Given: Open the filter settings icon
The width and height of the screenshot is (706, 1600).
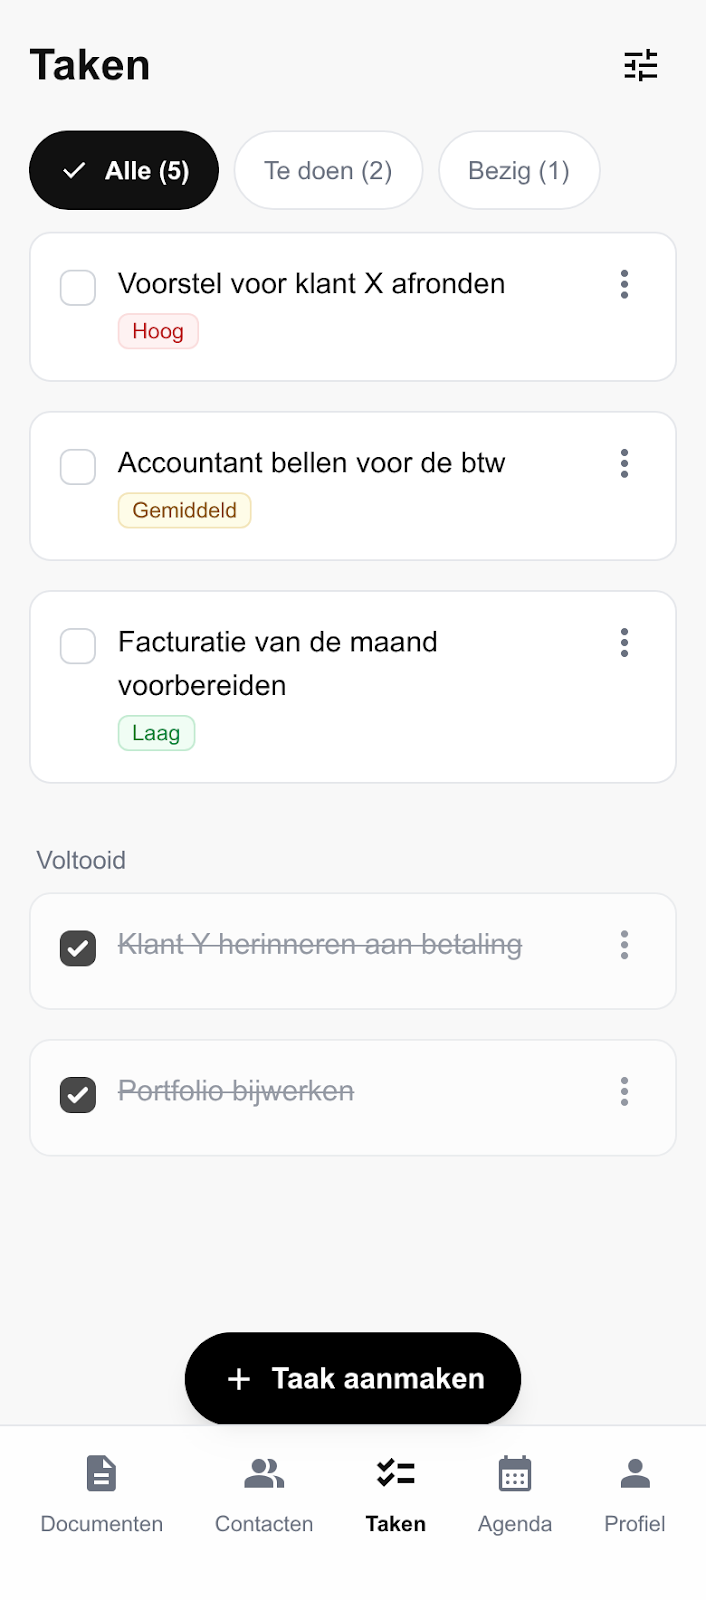Looking at the screenshot, I should point(641,65).
